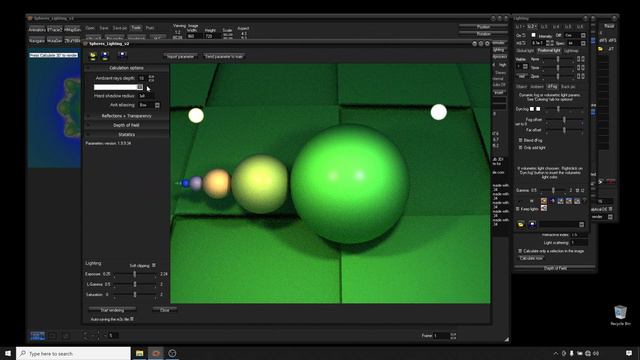
Task: Click the Close button in render window
Action: [x=164, y=310]
